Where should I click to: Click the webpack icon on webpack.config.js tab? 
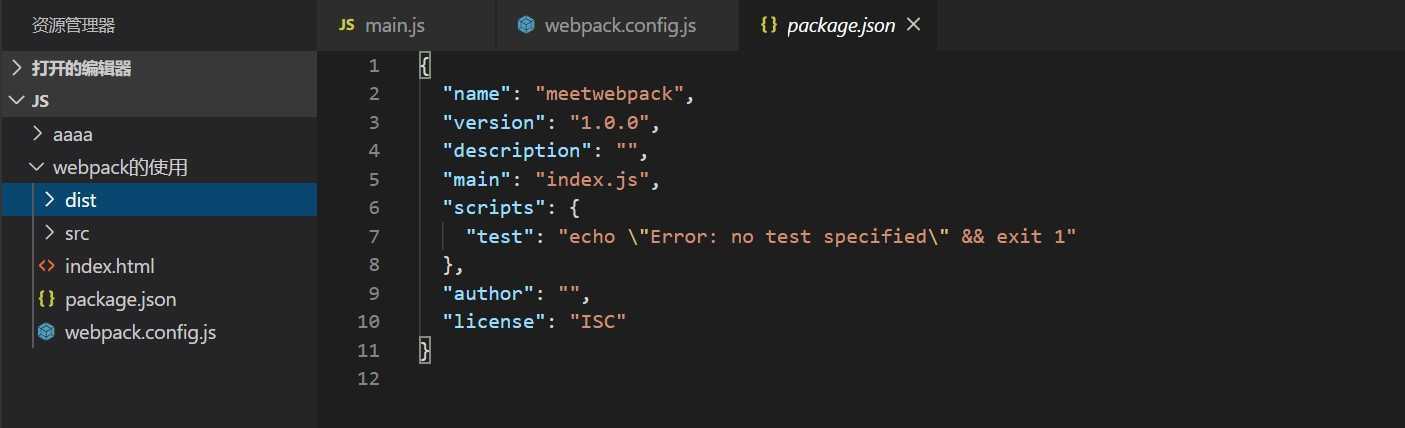[526, 25]
